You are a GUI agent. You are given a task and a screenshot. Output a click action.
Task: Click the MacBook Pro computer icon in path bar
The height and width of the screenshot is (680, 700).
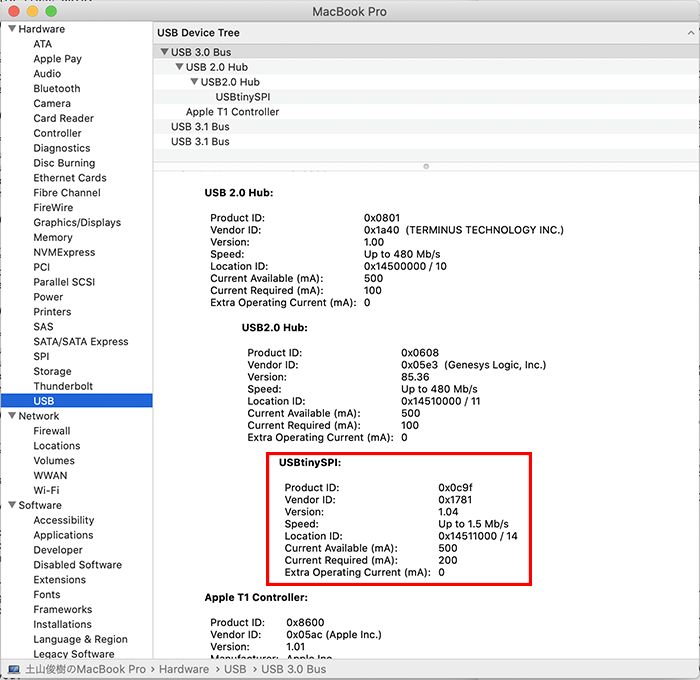pyautogui.click(x=14, y=669)
